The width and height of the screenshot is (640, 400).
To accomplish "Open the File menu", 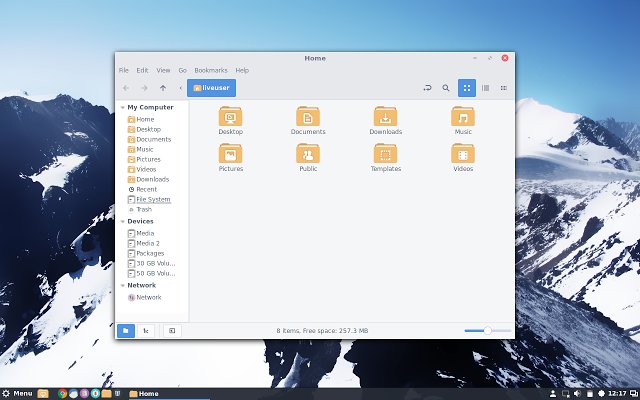I will [124, 70].
